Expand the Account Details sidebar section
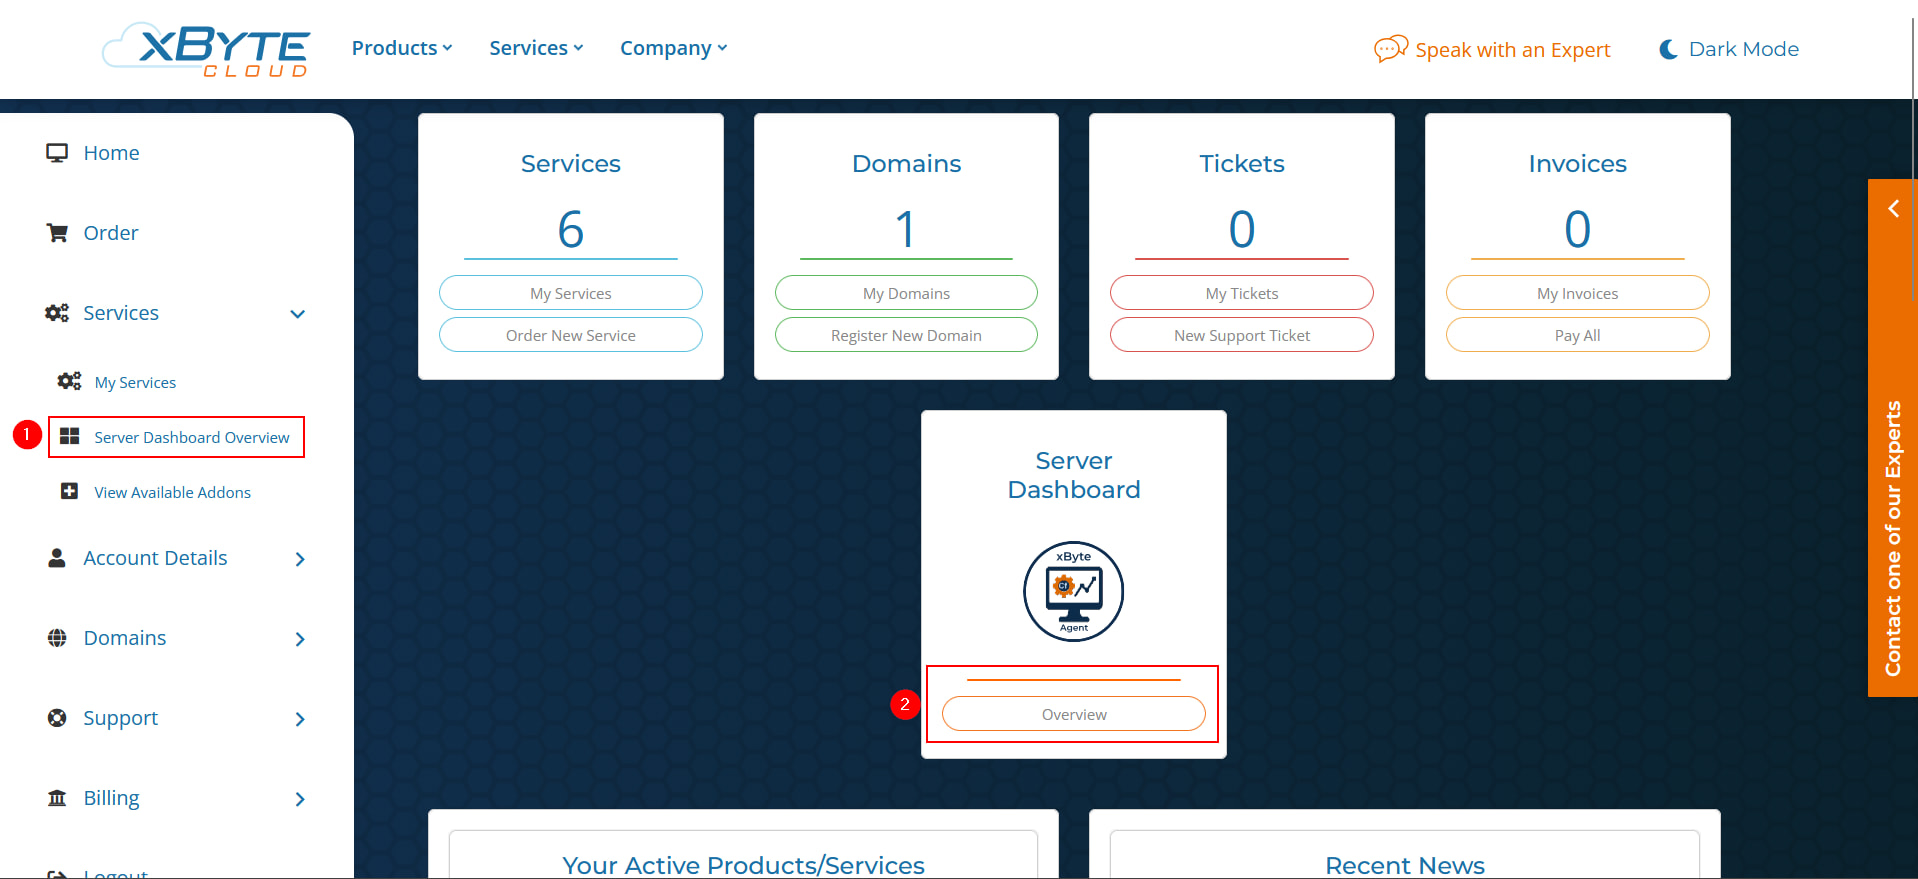 click(299, 559)
